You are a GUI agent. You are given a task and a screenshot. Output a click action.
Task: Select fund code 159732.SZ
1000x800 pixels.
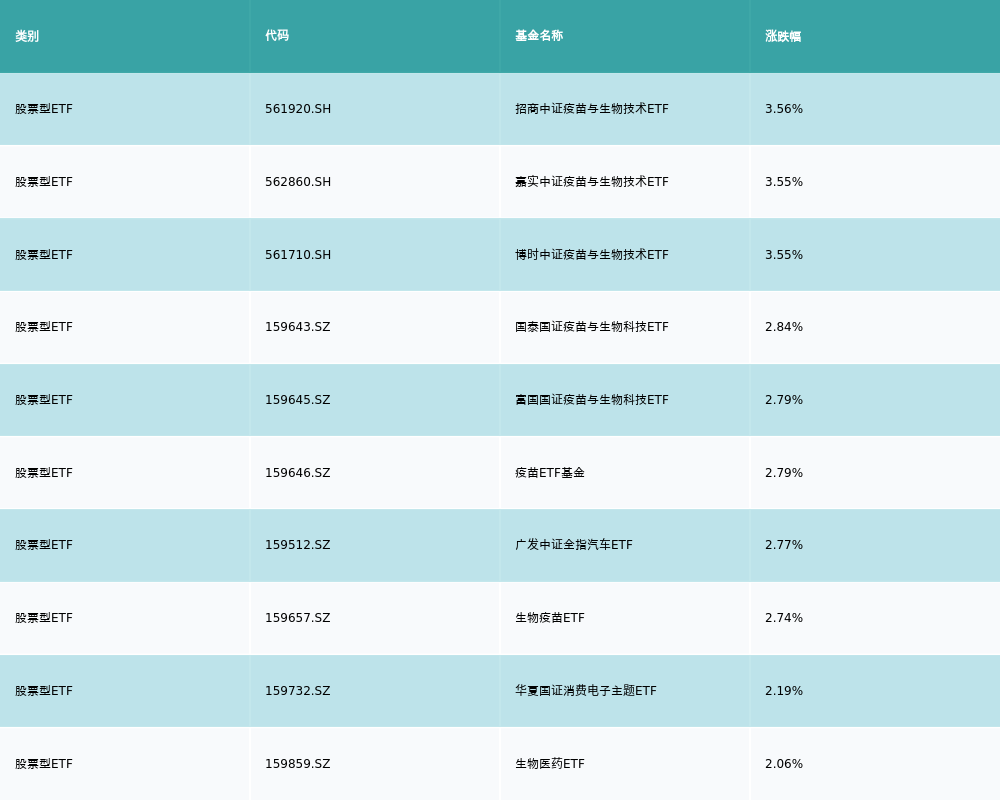click(x=298, y=691)
